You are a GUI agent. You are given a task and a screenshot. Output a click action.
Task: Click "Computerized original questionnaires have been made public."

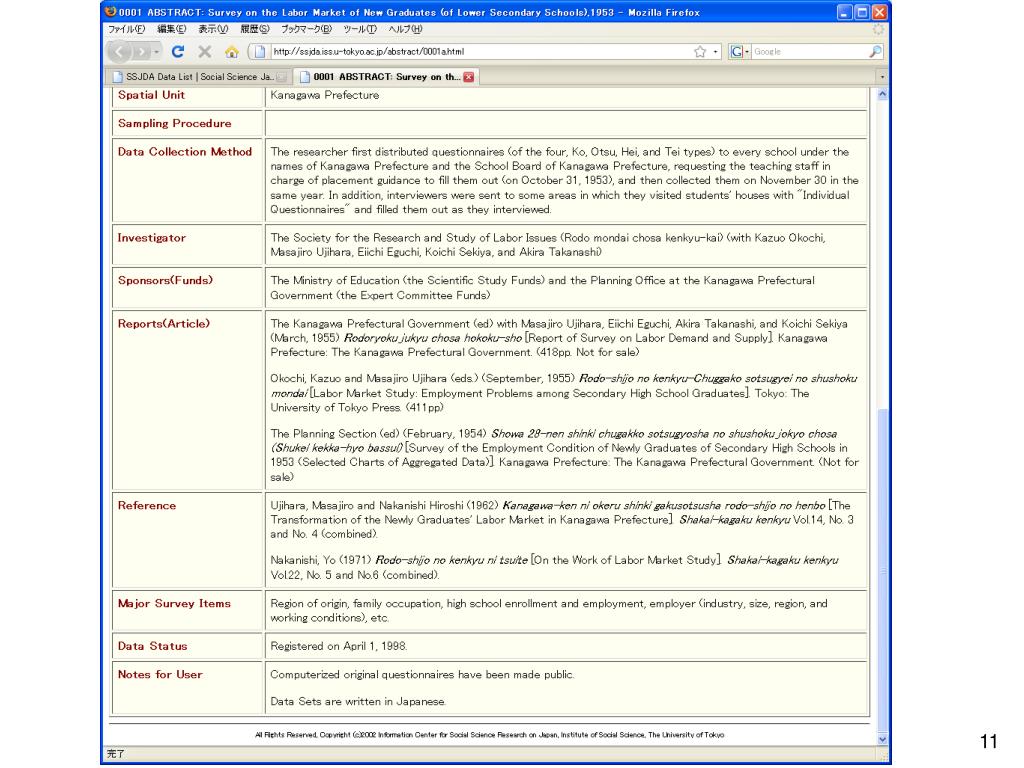pyautogui.click(x=423, y=675)
